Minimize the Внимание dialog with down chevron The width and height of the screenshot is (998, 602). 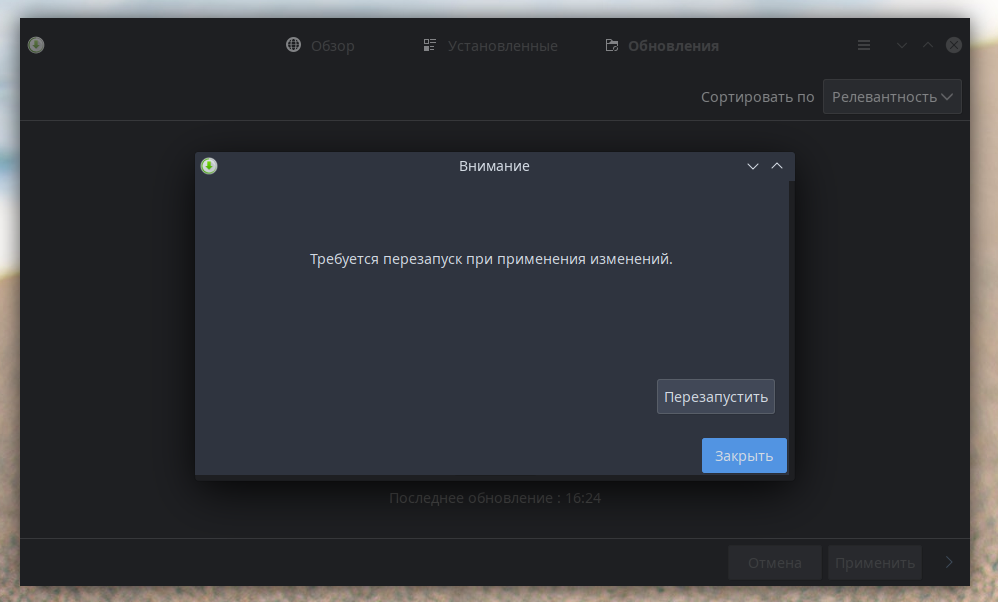pyautogui.click(x=752, y=166)
